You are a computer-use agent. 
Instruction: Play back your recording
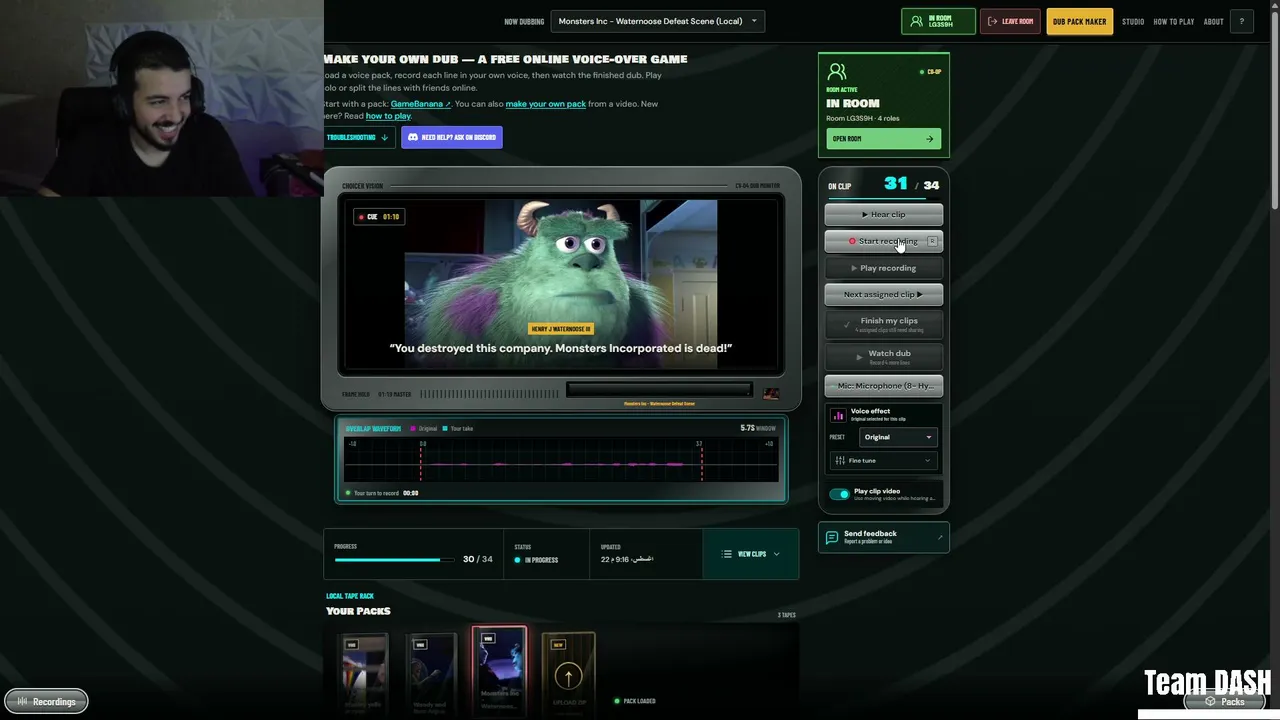click(x=884, y=268)
